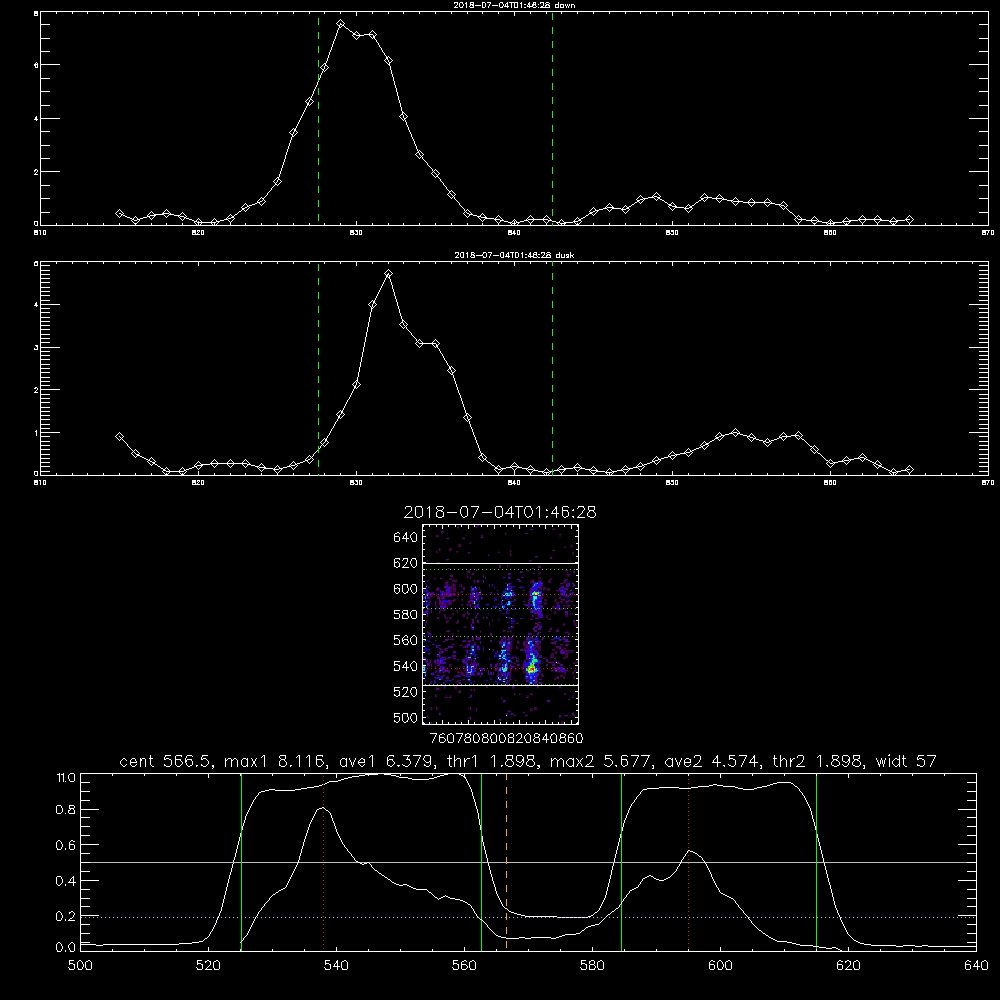Click the 'thr2 1.898' value
Viewport: 1000px width, 1000px height.
[x=818, y=761]
